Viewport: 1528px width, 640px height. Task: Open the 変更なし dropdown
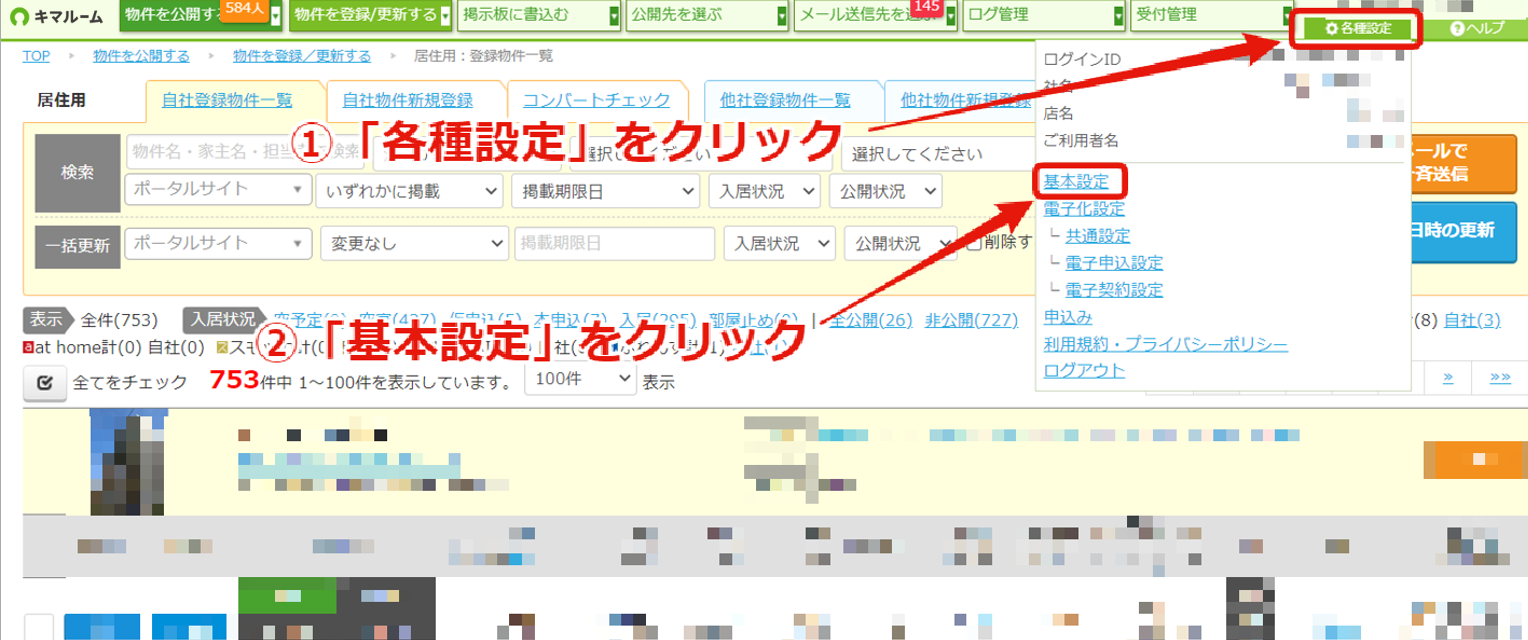point(415,244)
